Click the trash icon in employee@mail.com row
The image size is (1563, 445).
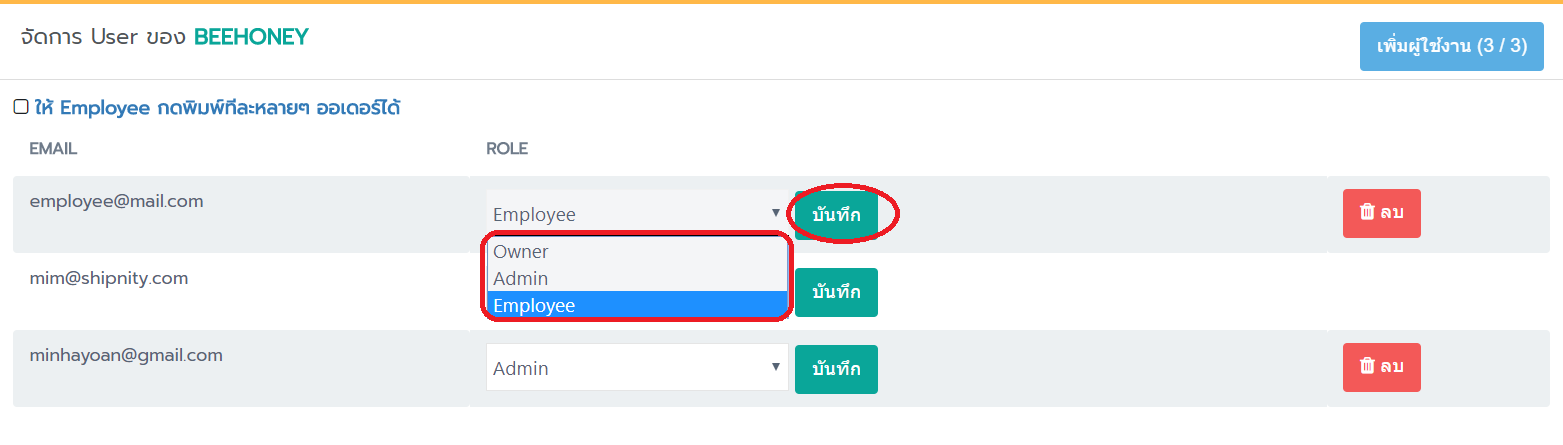1367,211
